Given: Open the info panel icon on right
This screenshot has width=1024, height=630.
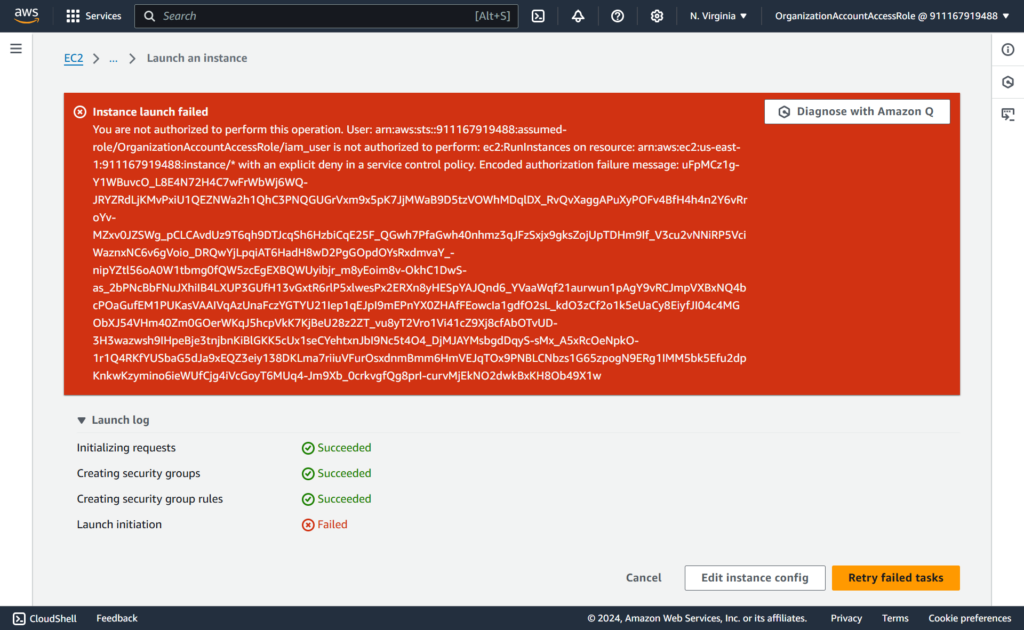Looking at the screenshot, I should [1008, 49].
